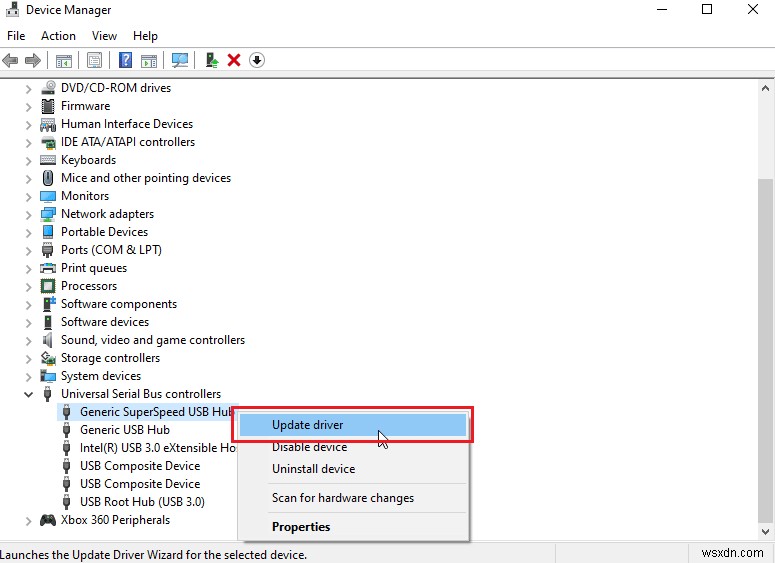Image resolution: width=775 pixels, height=563 pixels.
Task: Click the blue Help toolbar icon
Action: pos(126,60)
